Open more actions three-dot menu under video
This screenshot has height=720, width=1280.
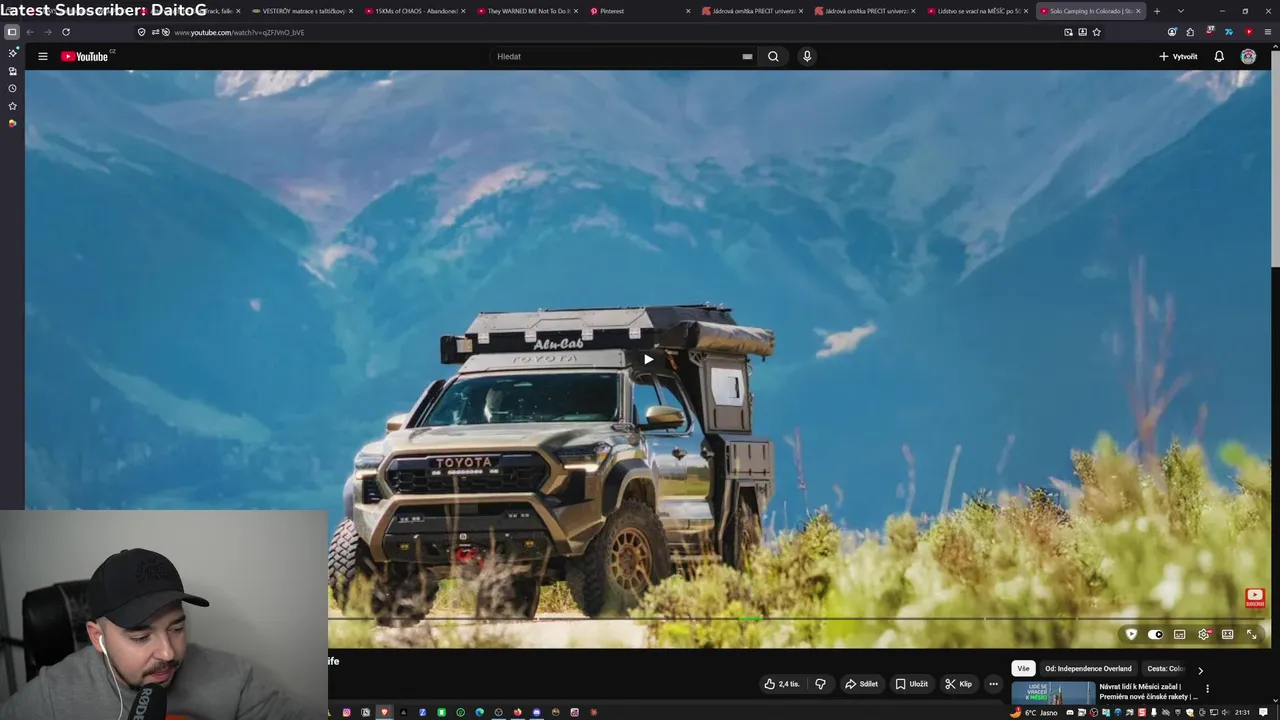tap(993, 684)
